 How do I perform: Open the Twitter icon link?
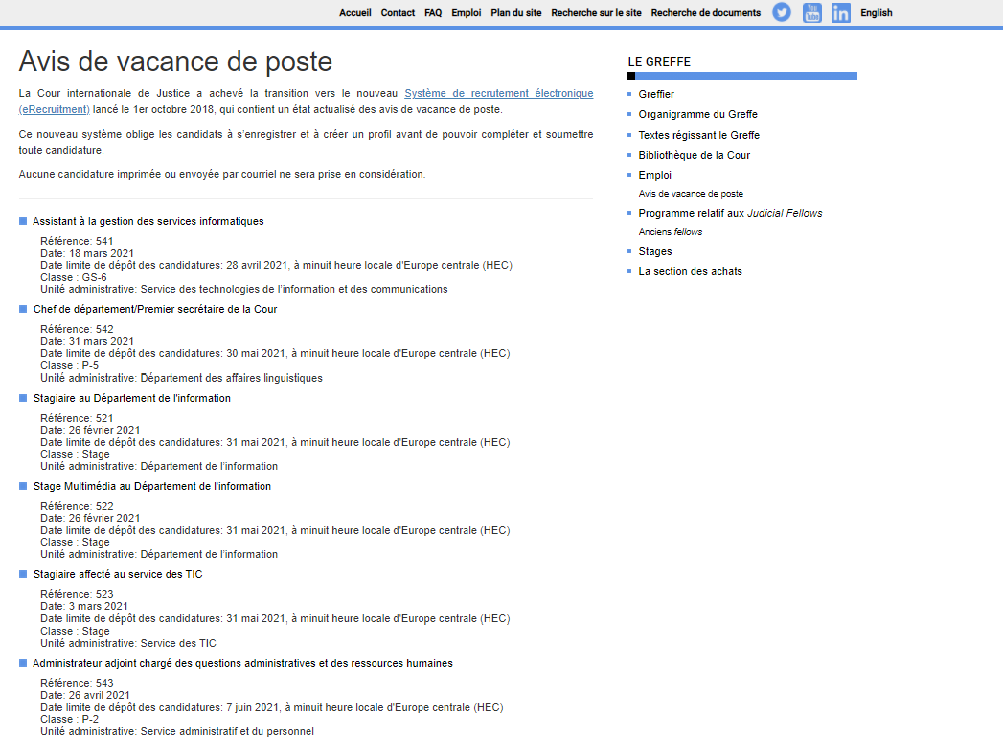[x=781, y=12]
